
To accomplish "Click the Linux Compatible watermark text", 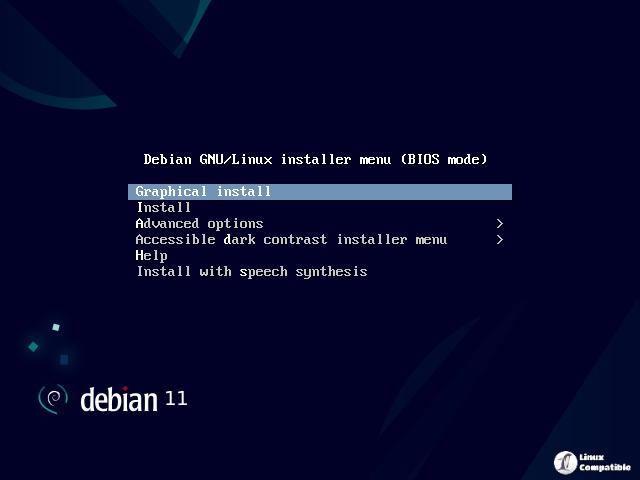I will coord(604,462).
